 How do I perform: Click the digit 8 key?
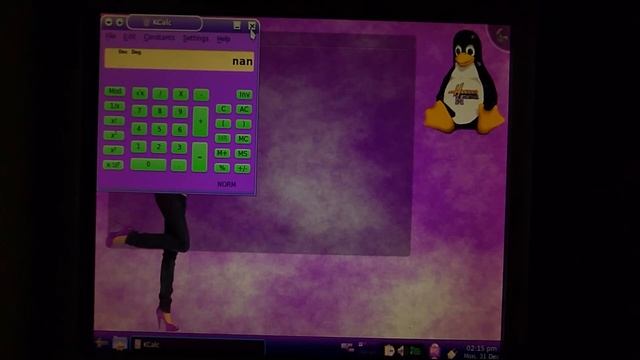click(160, 111)
